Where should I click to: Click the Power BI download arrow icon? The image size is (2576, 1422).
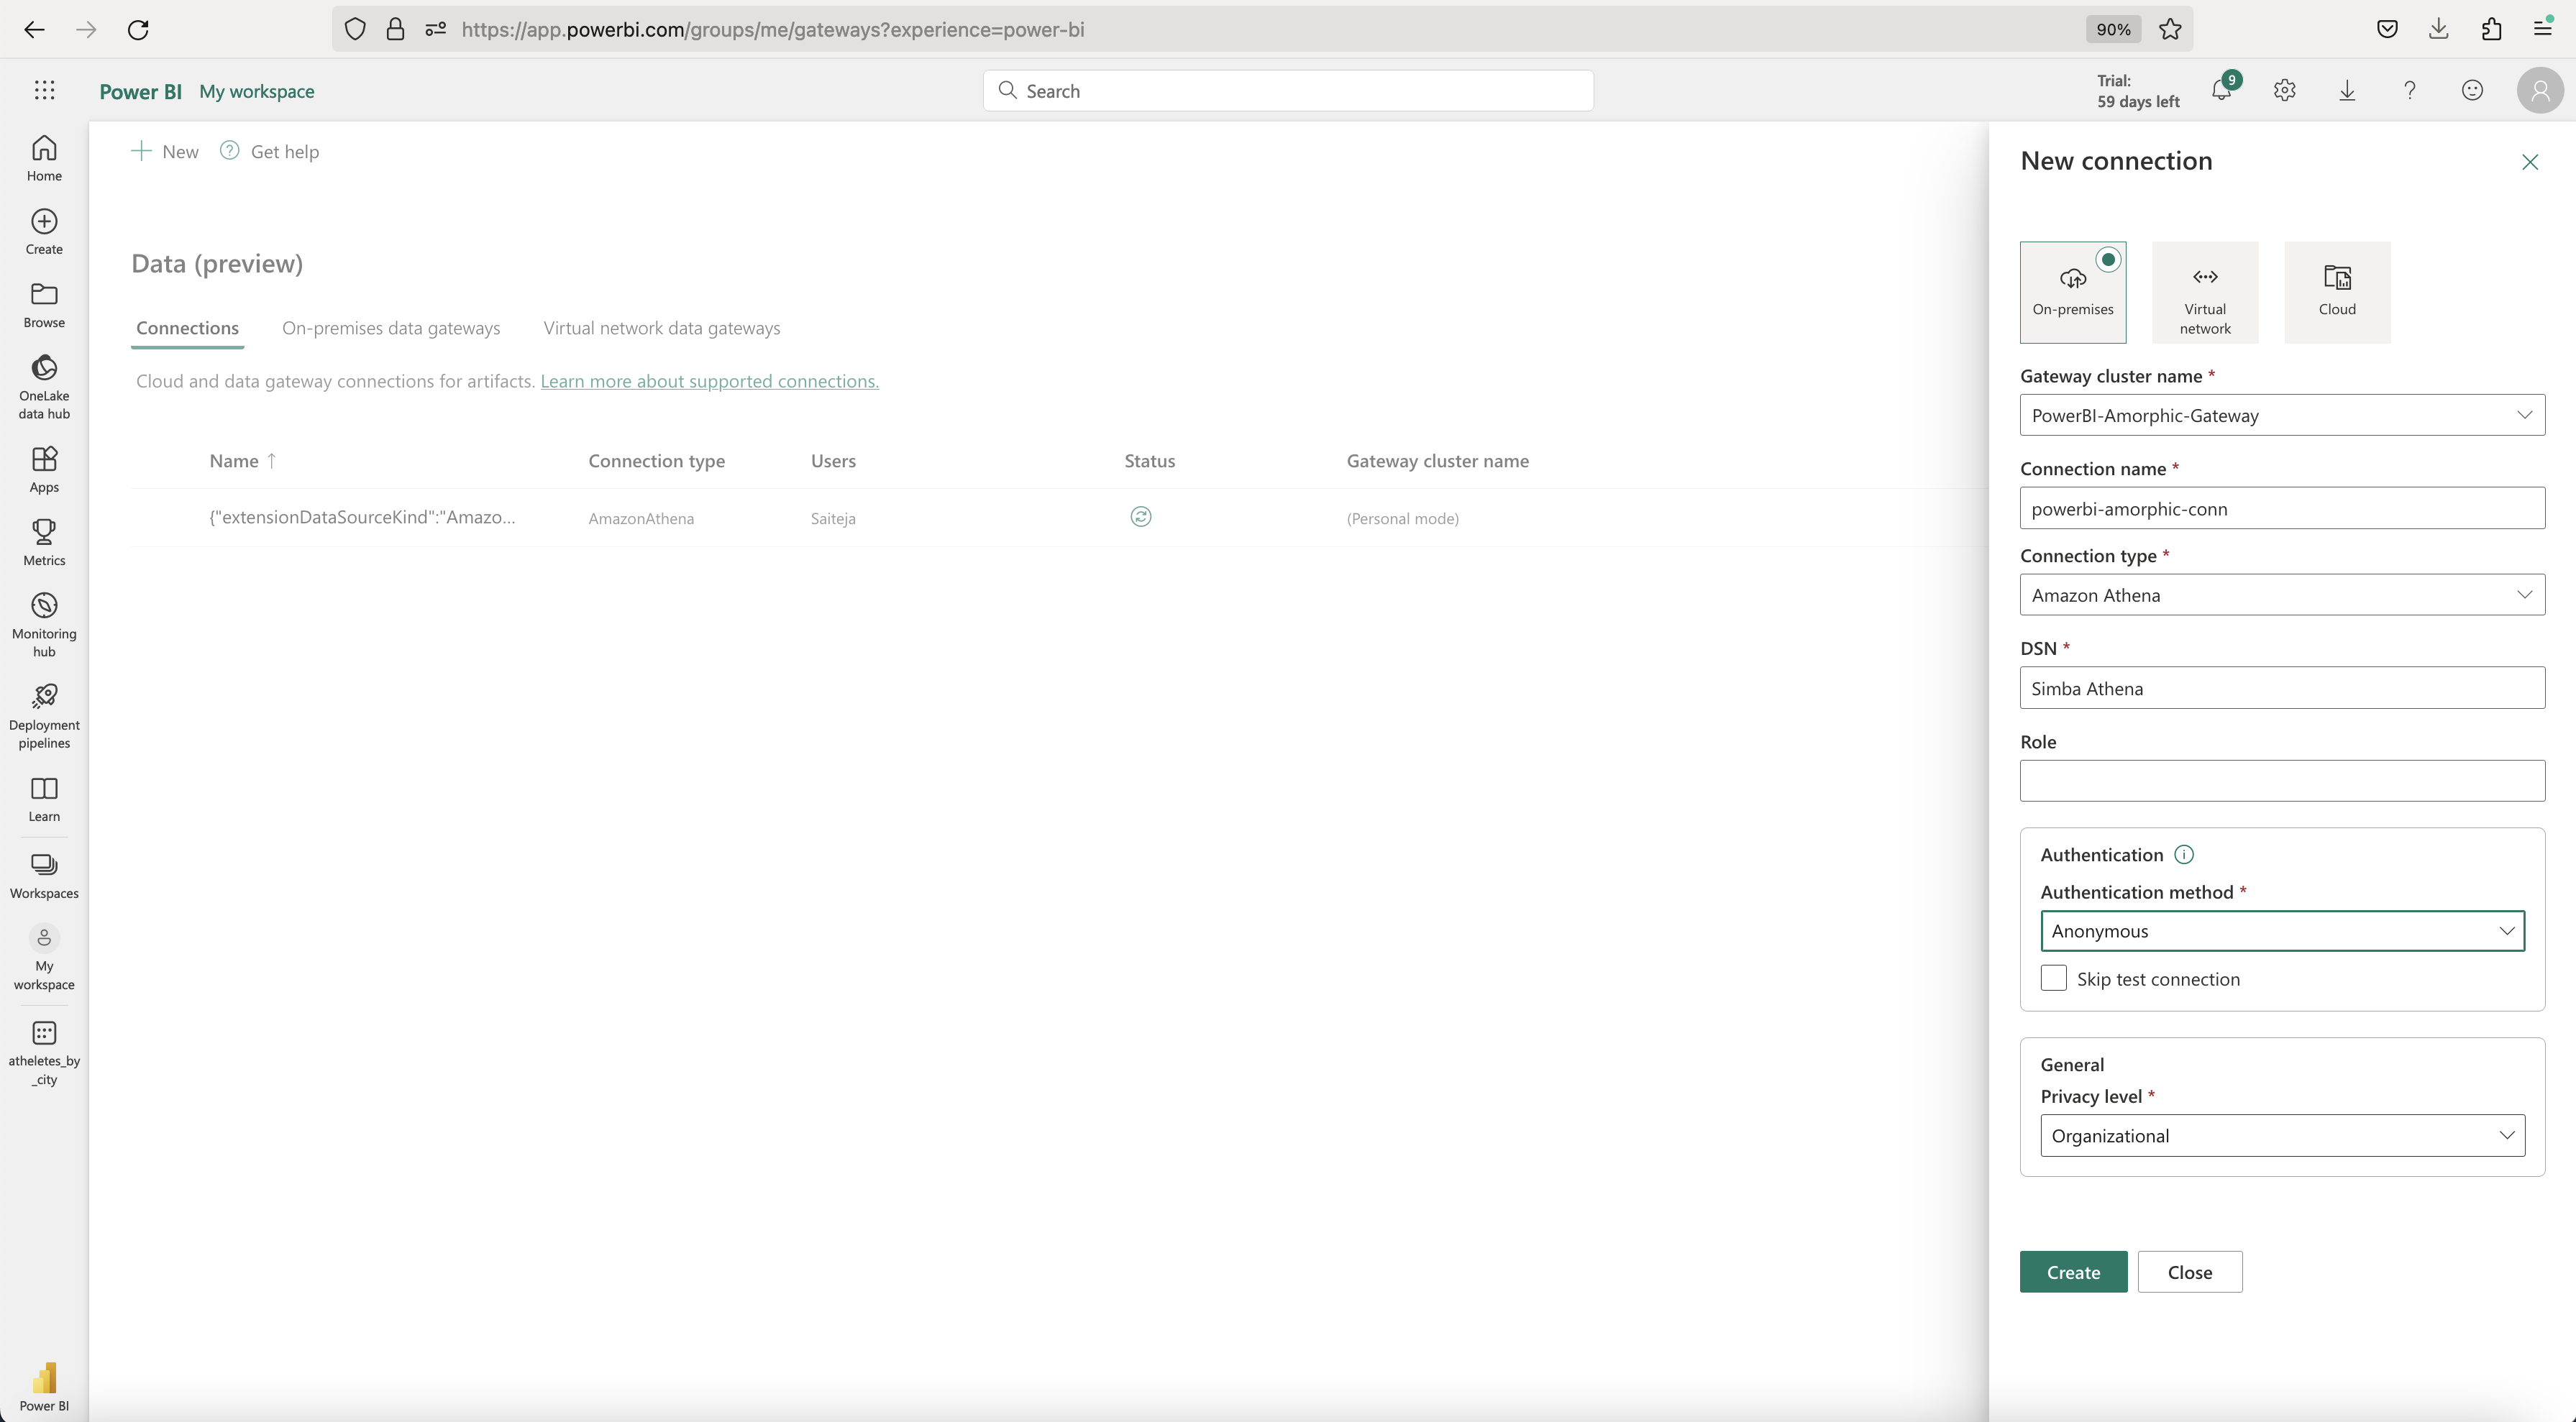coord(2347,90)
